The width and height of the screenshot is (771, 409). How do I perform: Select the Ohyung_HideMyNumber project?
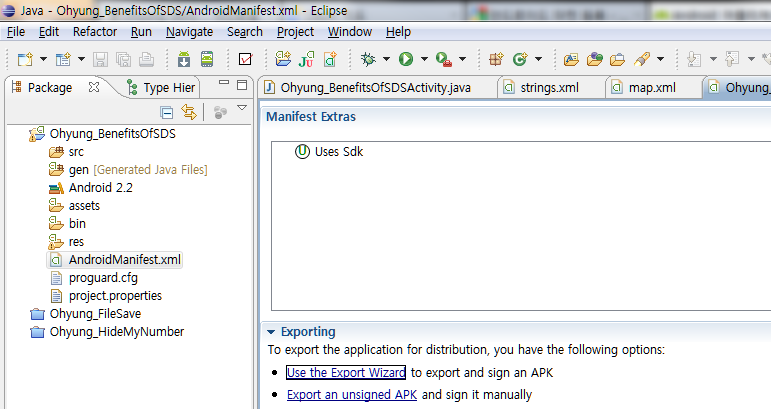116,332
